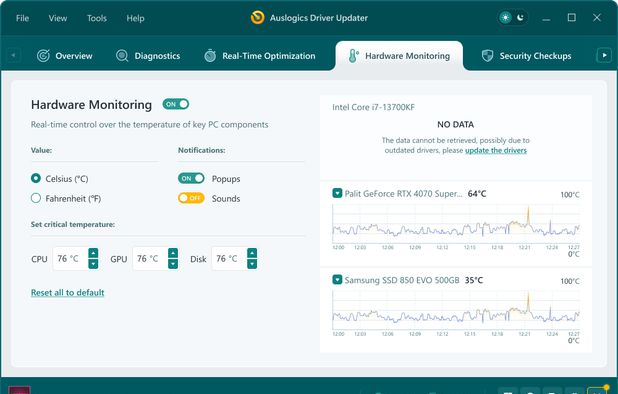Open the Real-Time Optimization tab
618x394 pixels.
(260, 56)
